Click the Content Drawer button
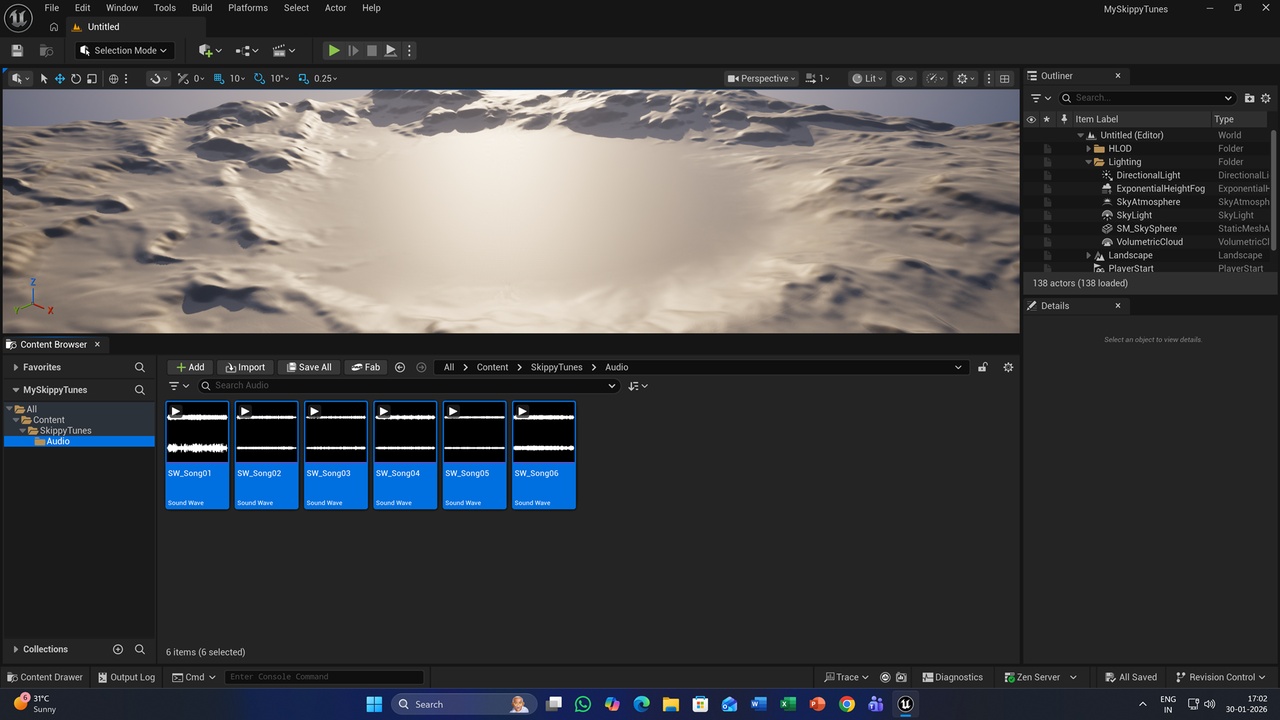1280x720 pixels. [x=45, y=677]
